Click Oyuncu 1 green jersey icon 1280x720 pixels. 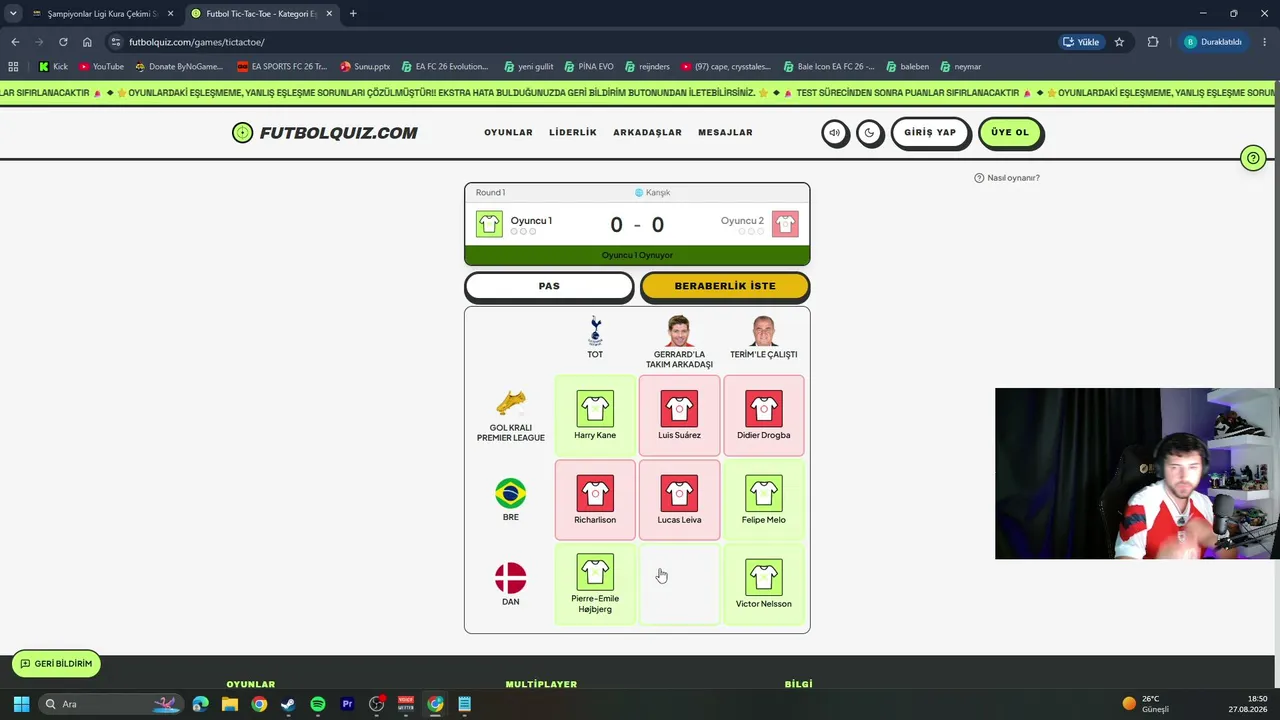[489, 224]
